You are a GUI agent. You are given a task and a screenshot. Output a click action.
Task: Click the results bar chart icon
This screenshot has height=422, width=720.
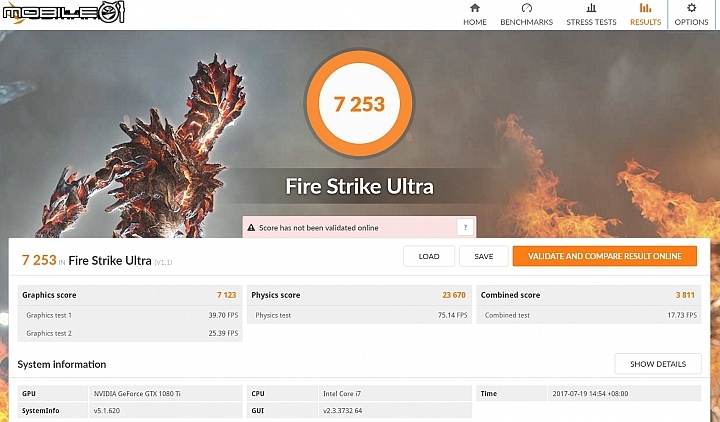pos(646,8)
